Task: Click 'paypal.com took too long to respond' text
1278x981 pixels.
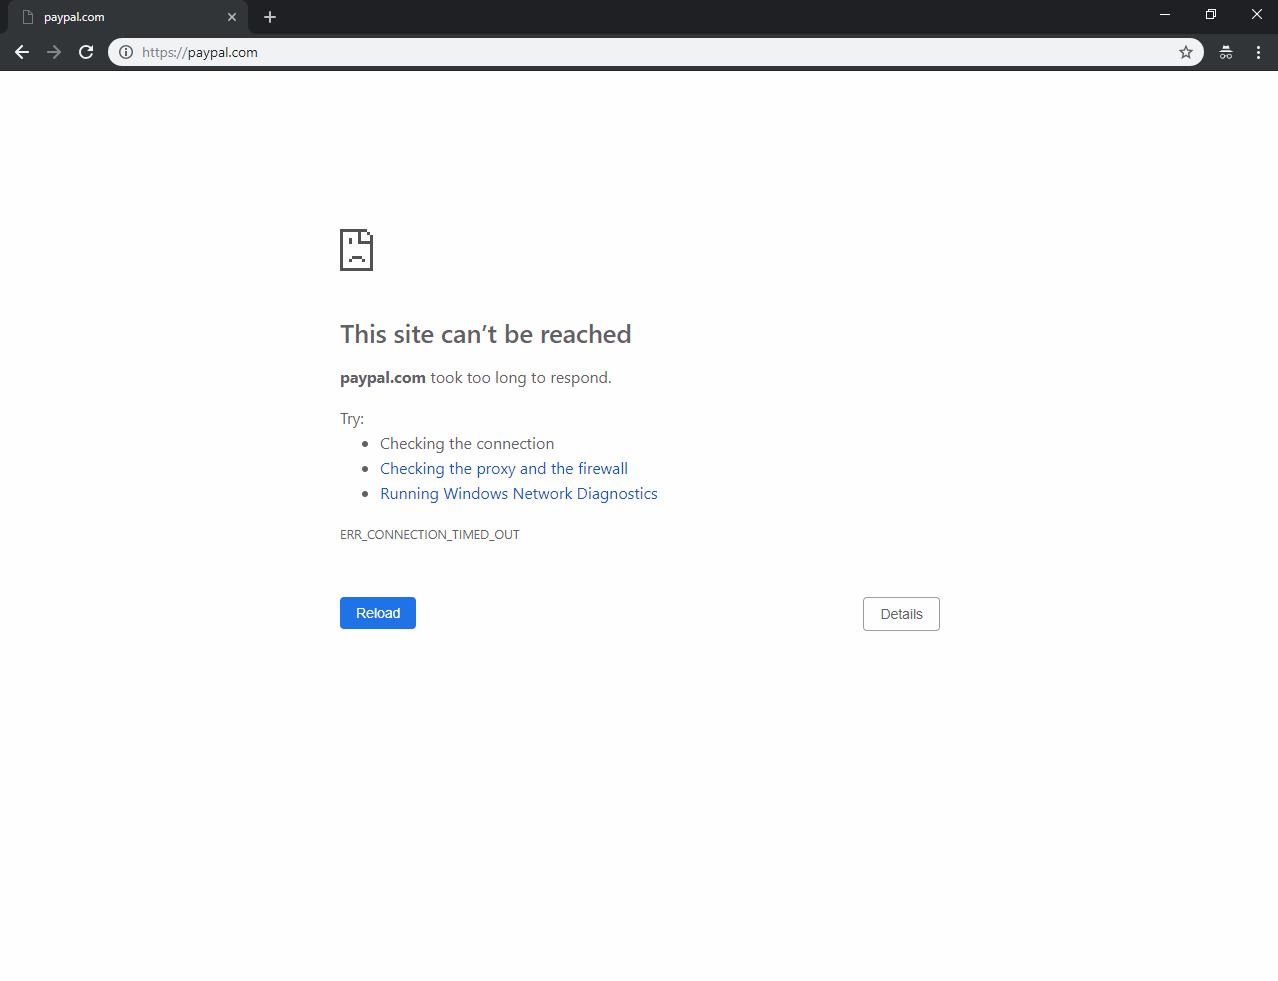Action: [476, 377]
